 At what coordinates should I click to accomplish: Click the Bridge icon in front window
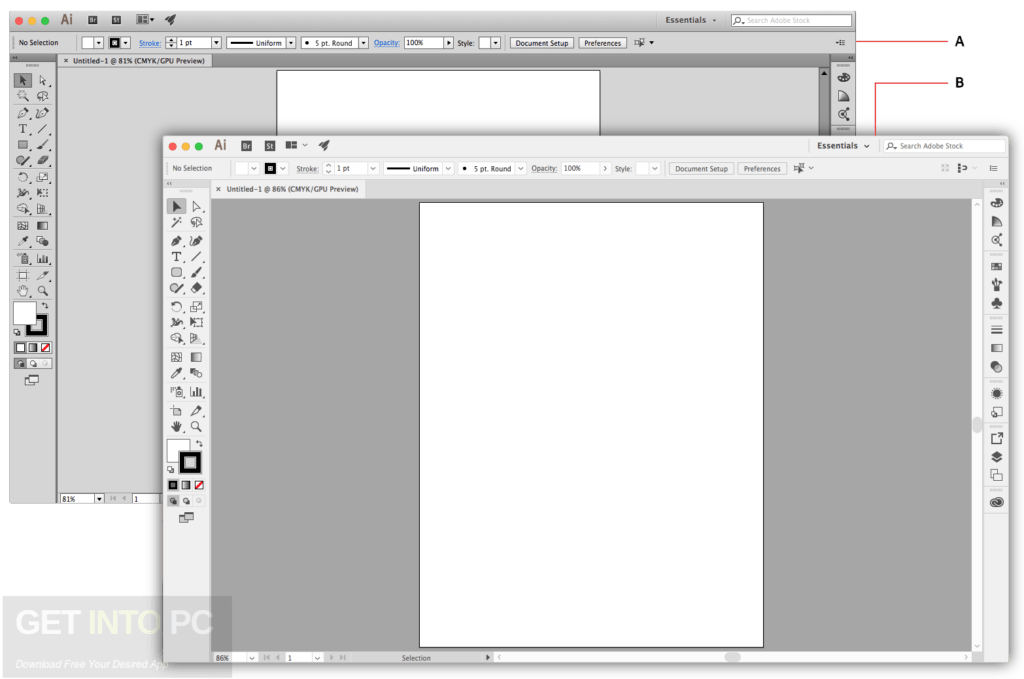[x=246, y=146]
